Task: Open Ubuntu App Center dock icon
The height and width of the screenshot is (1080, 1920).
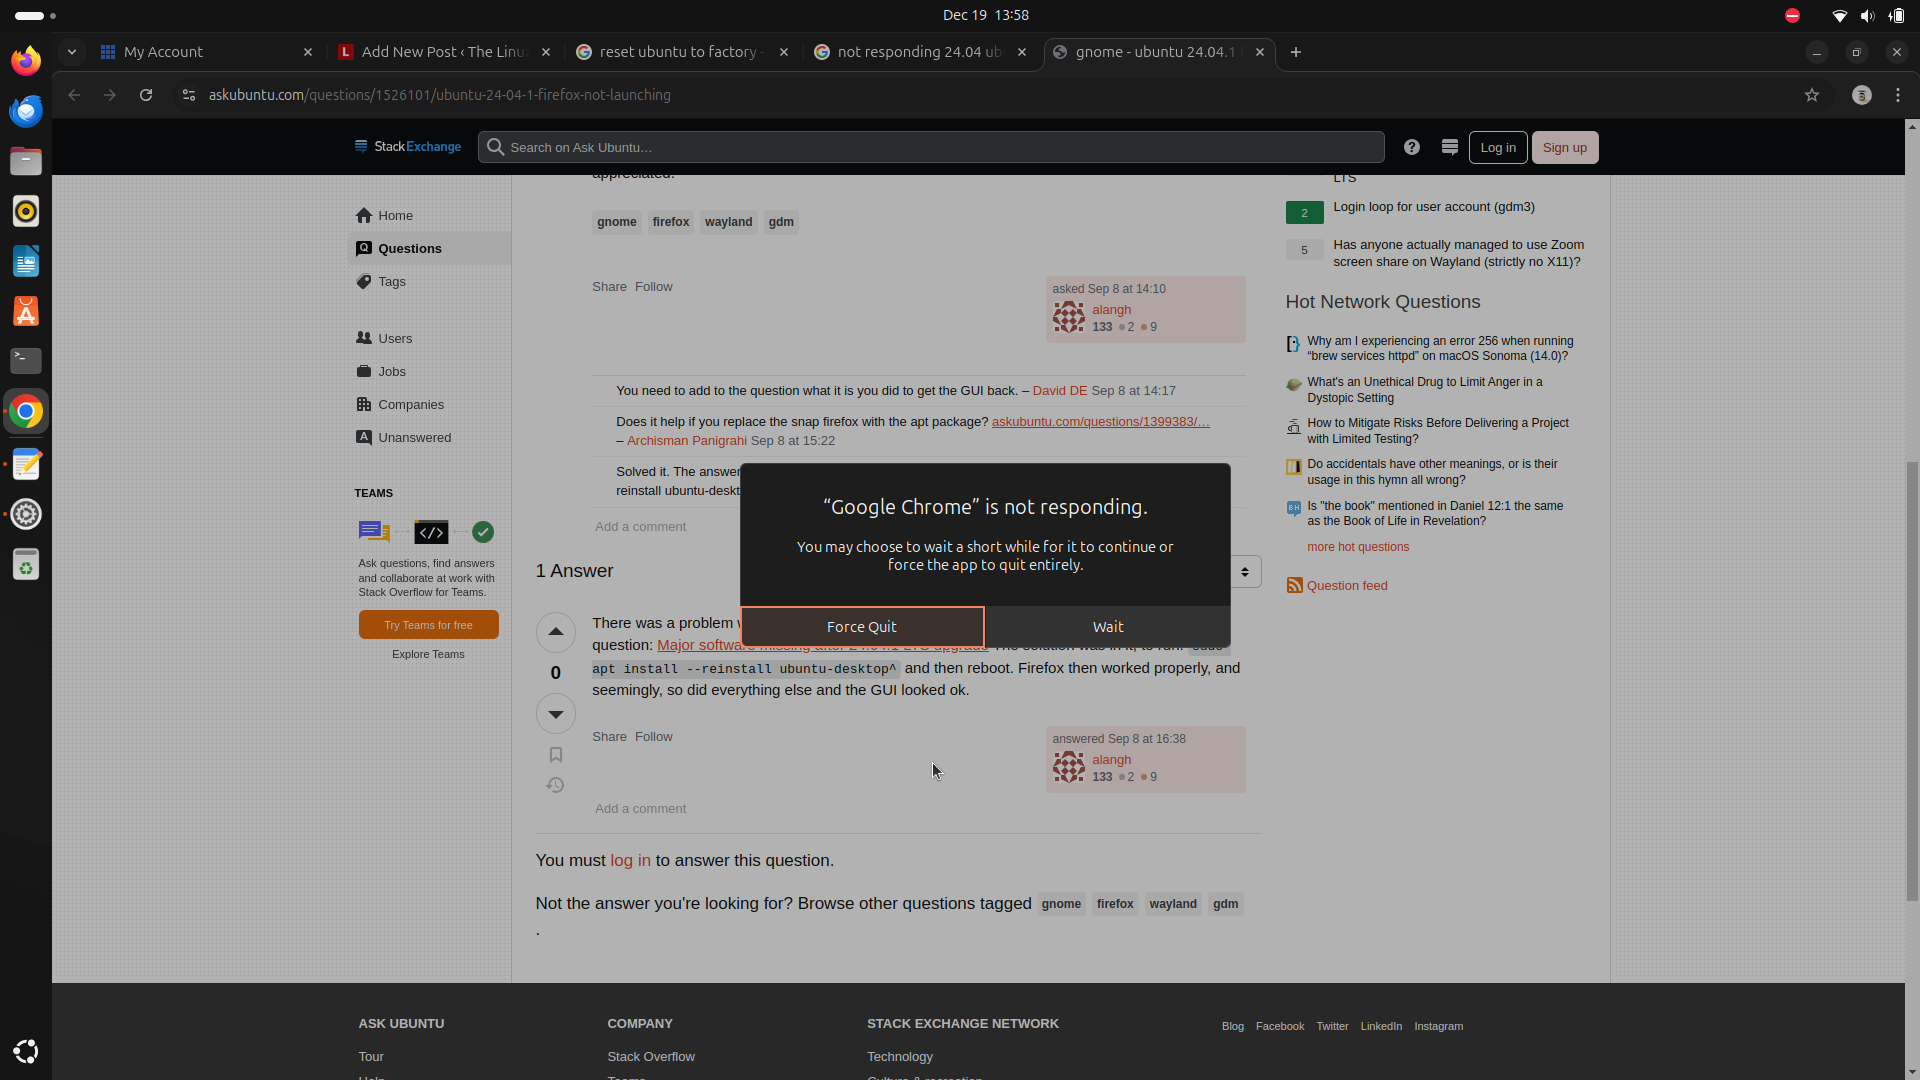Action: pos(26,312)
